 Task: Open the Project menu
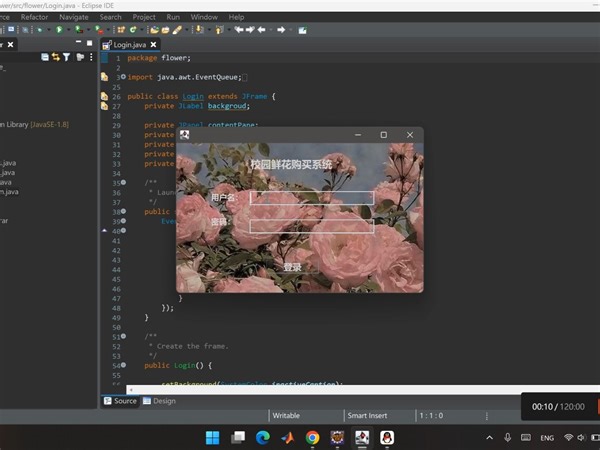[x=144, y=17]
